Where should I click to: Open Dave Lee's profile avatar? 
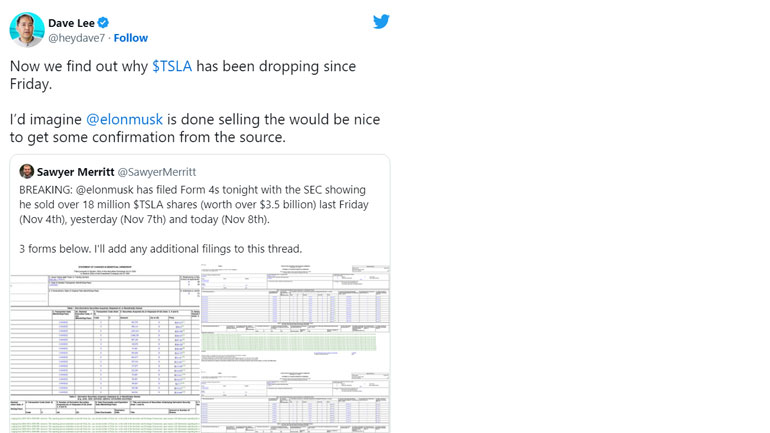pos(27,29)
